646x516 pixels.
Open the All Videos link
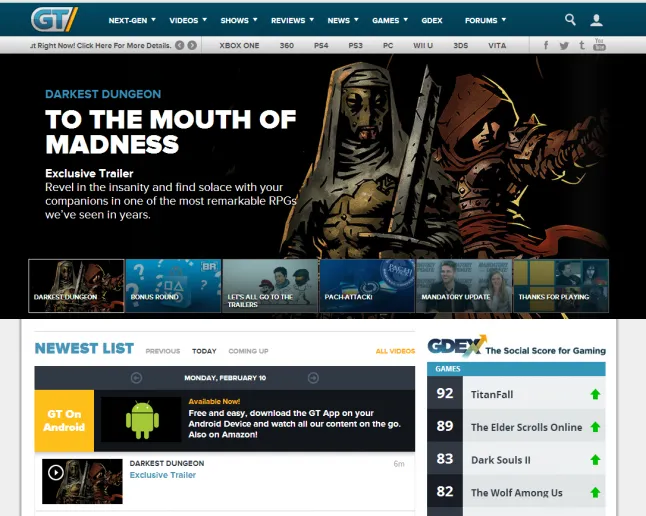tap(395, 351)
